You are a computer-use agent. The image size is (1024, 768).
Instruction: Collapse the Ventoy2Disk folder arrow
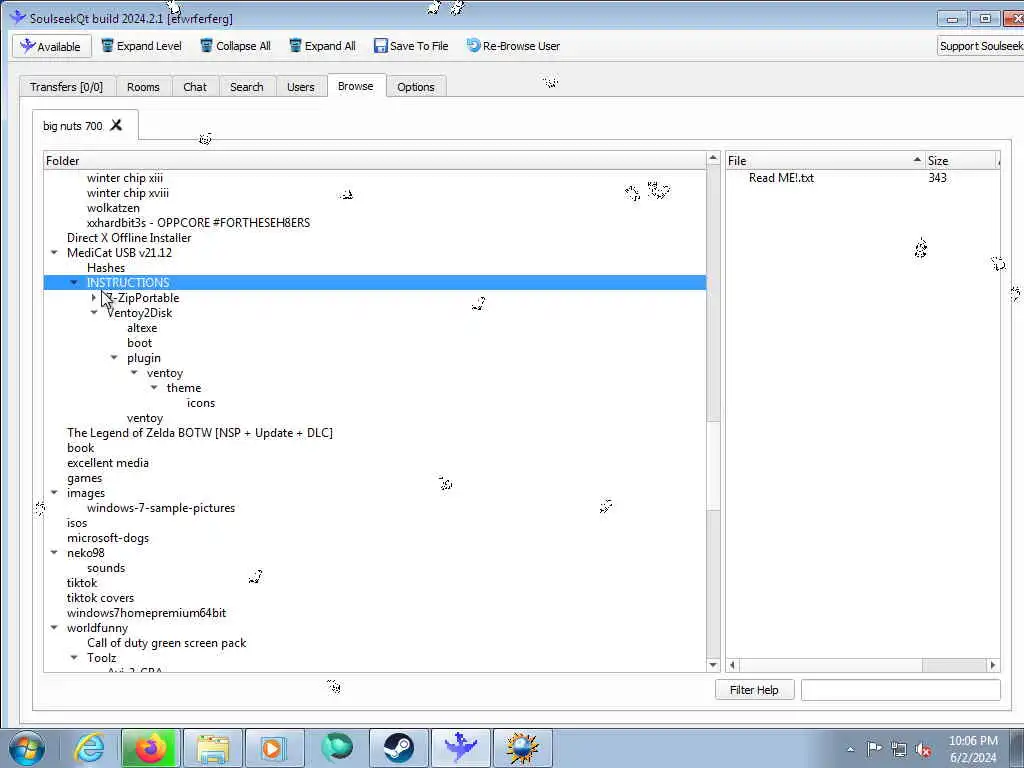(x=94, y=313)
